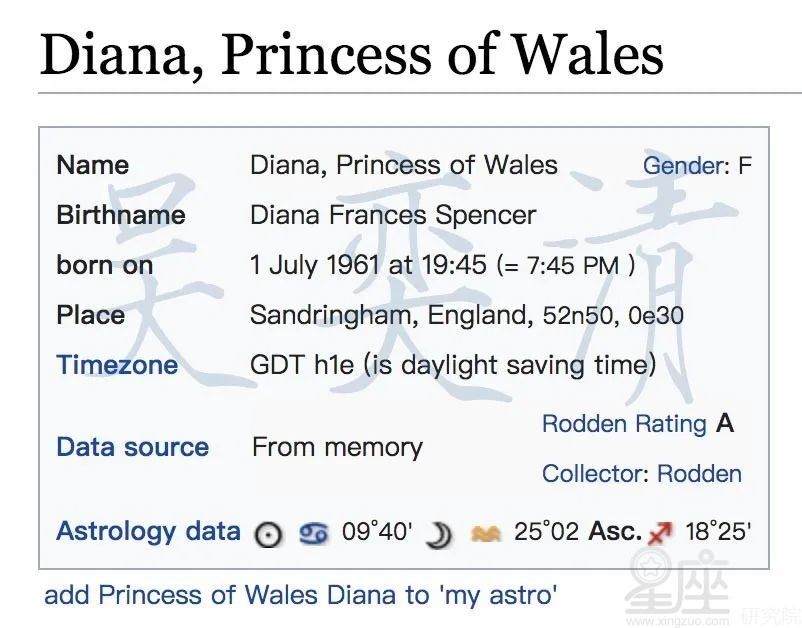Open the Rodden collector name link
Viewport: 802px width, 628px height.
[x=699, y=474]
